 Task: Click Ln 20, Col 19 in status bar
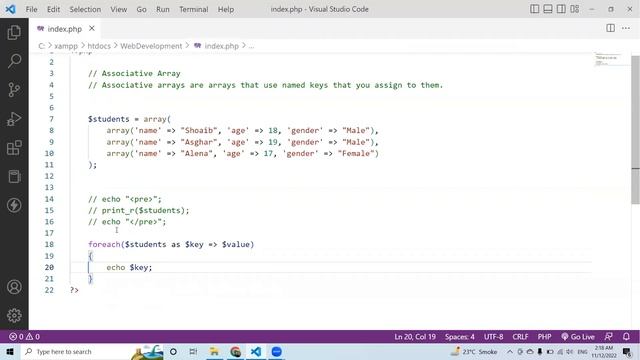pos(415,337)
